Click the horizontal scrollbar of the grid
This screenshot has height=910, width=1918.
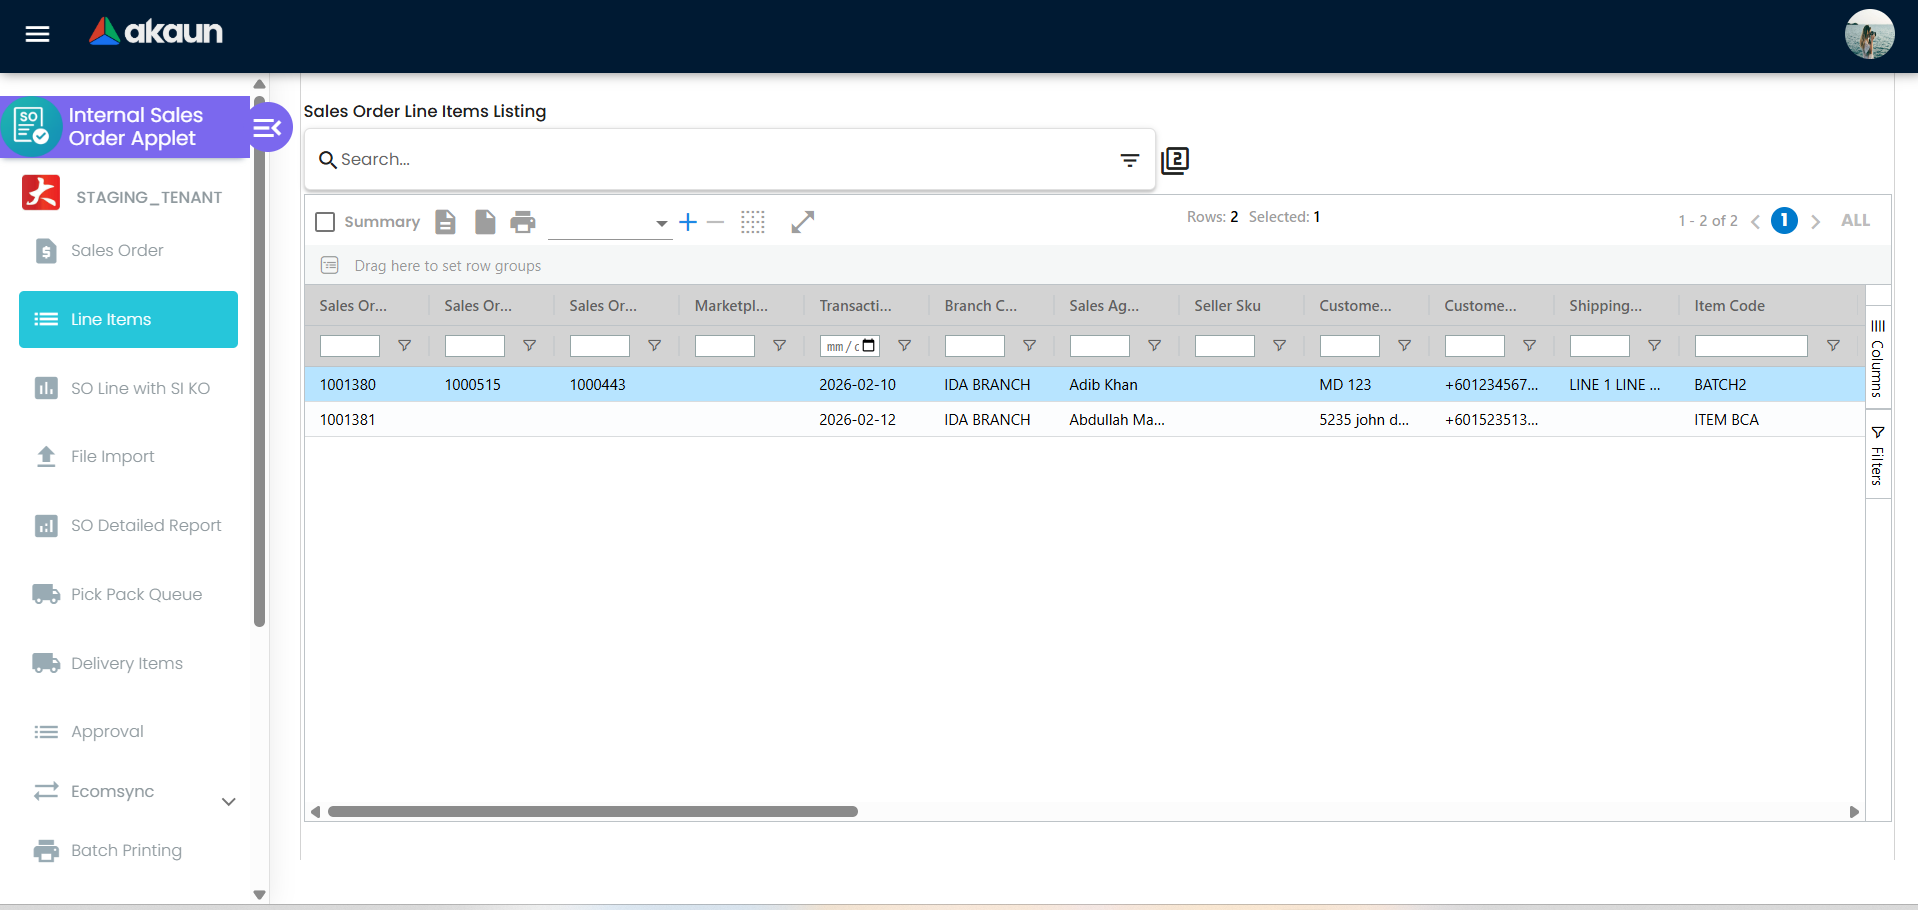tap(593, 812)
